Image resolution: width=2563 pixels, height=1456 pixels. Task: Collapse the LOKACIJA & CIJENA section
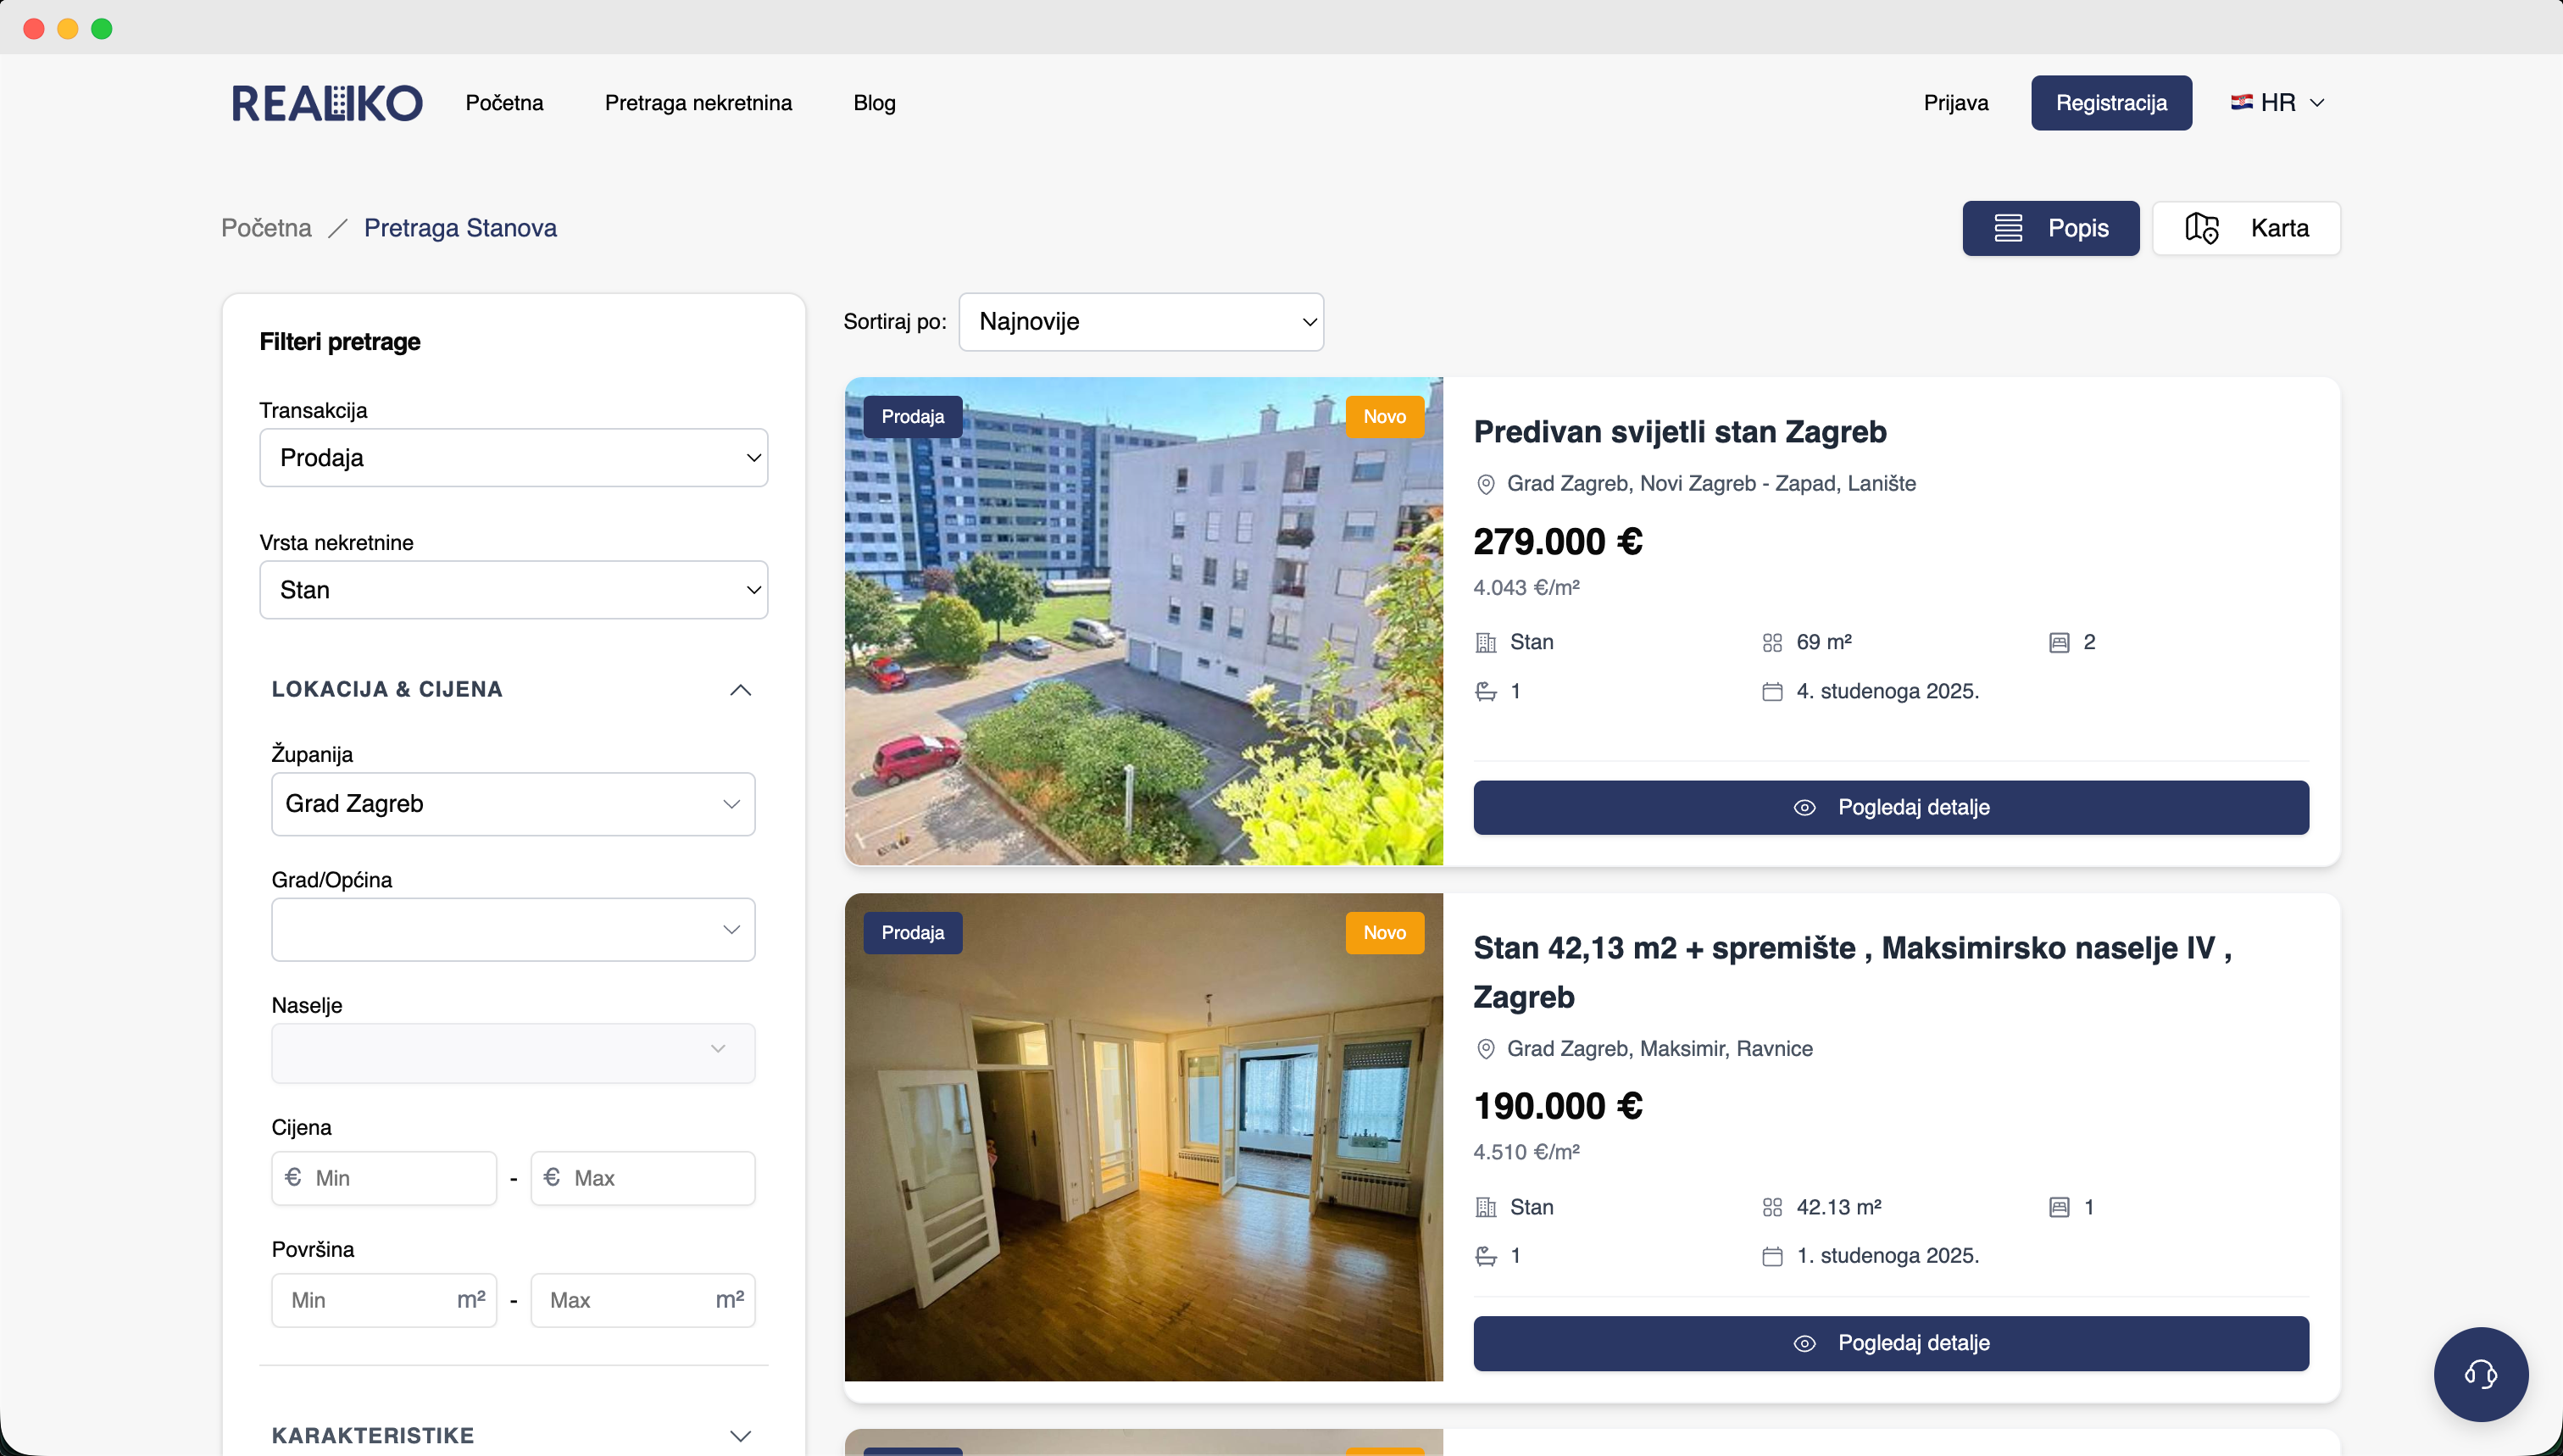pos(740,690)
